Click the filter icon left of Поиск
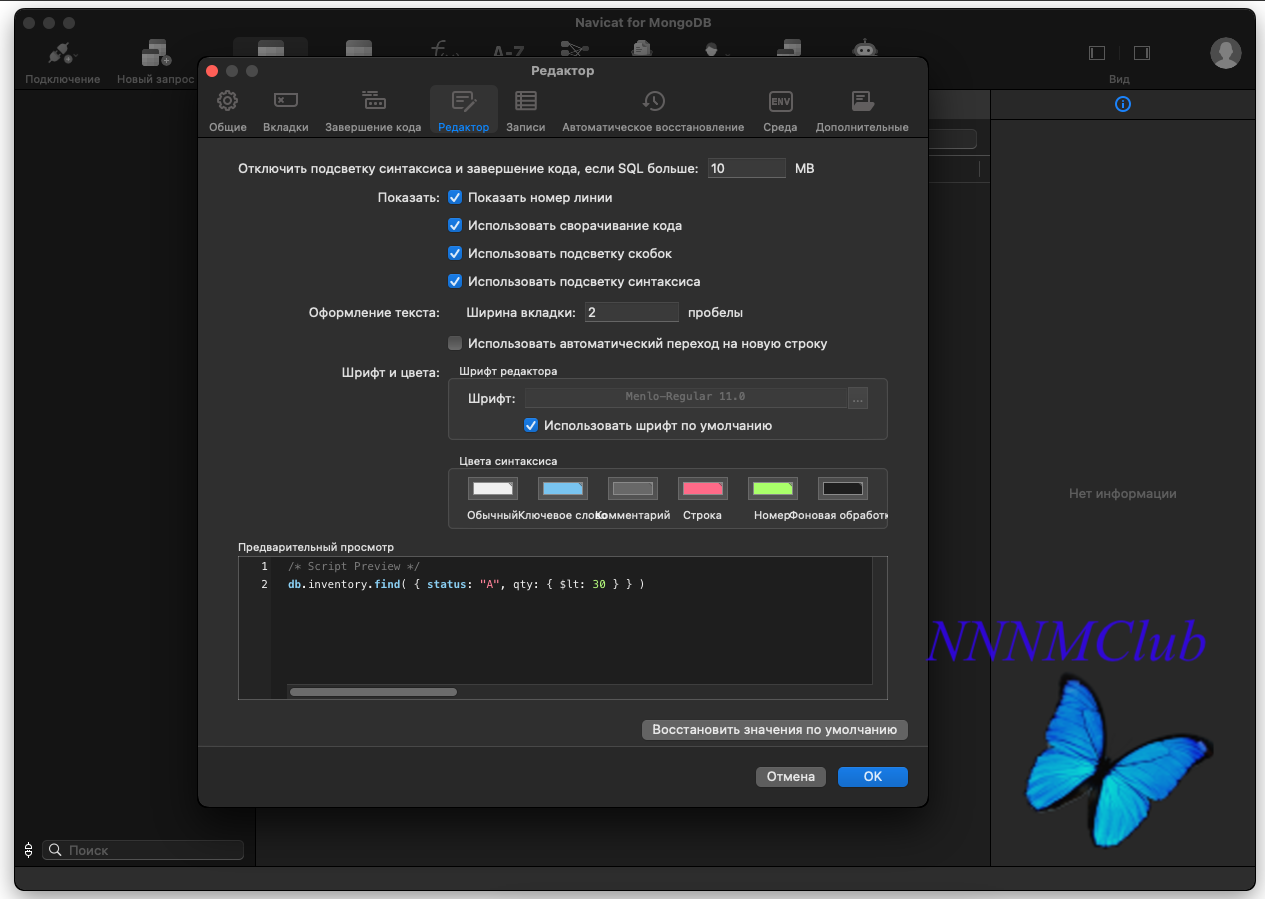Screen dimensions: 1265x899 28,850
